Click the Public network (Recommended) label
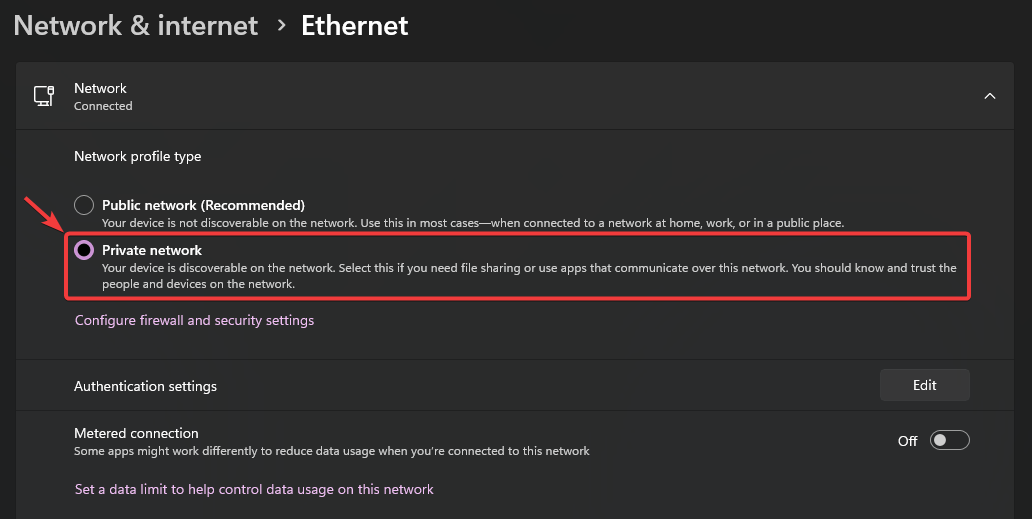Image resolution: width=1032 pixels, height=519 pixels. click(203, 205)
